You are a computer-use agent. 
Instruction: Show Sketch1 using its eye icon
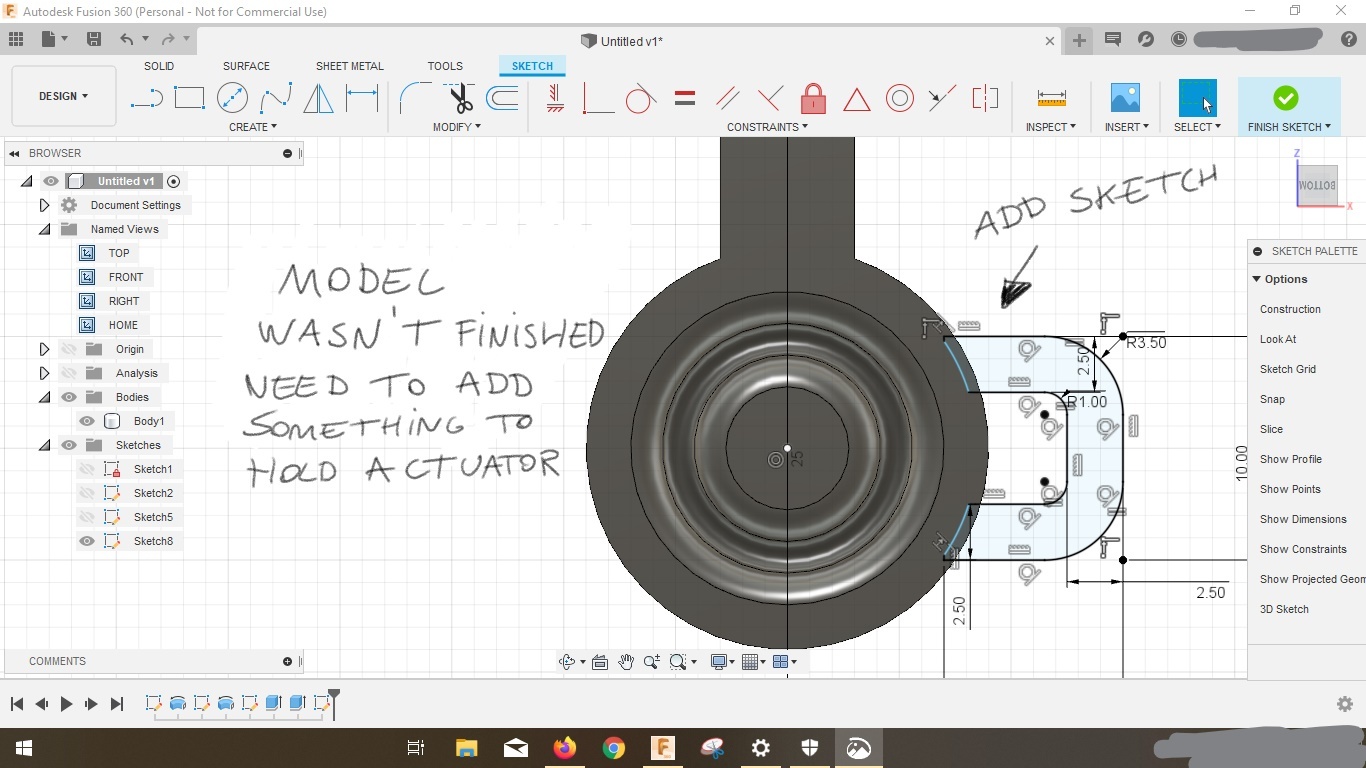coord(87,469)
